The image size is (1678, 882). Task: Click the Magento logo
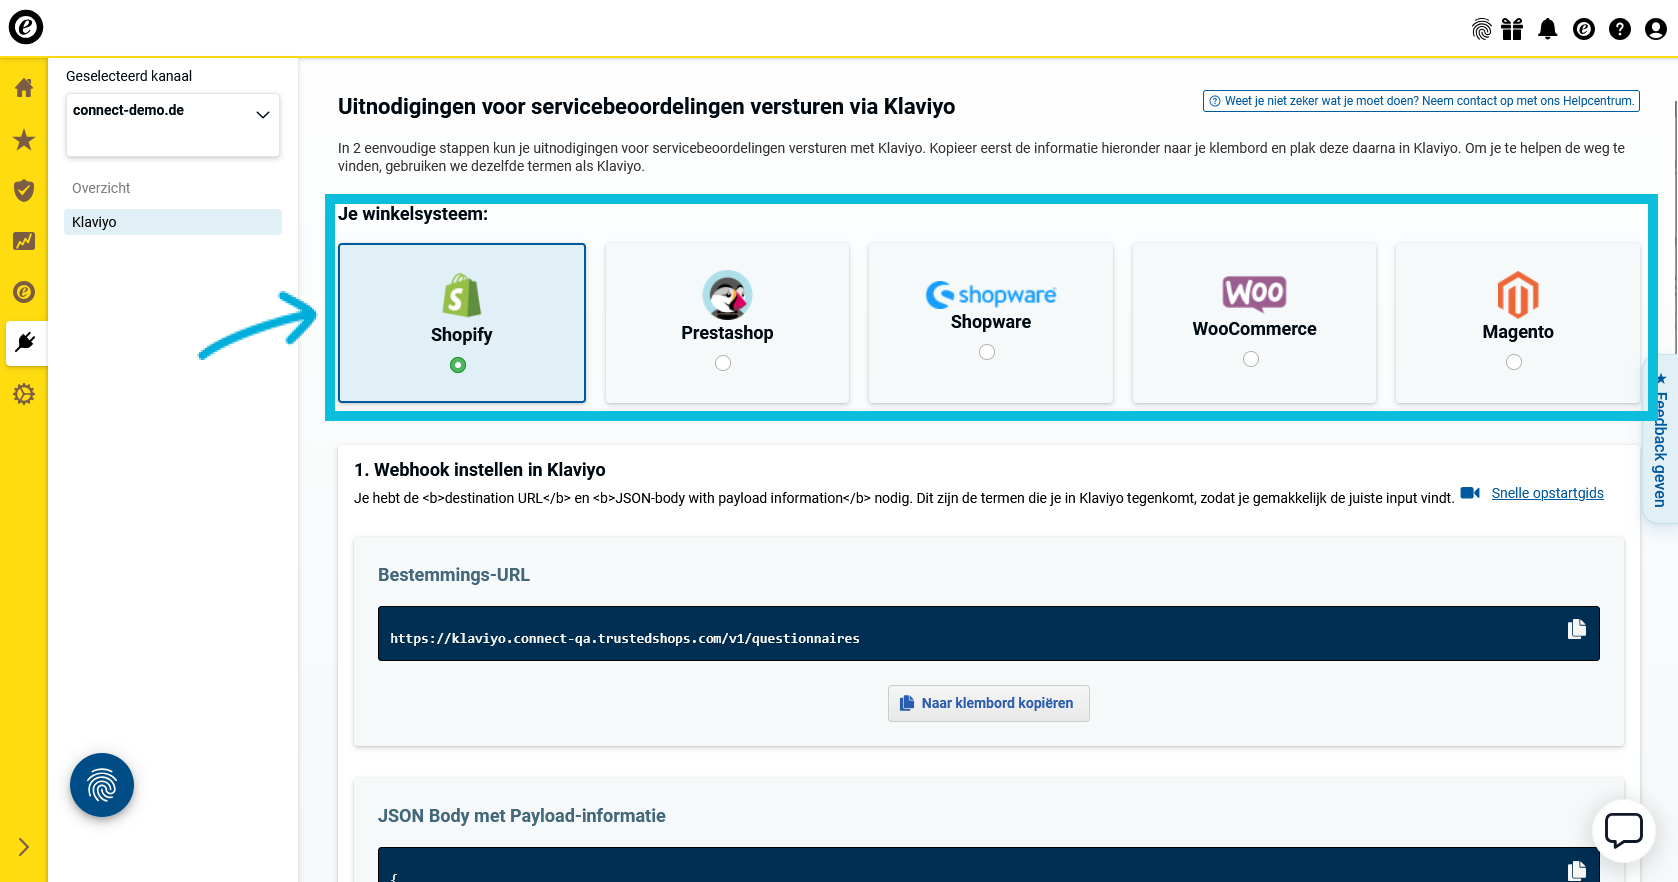[1518, 295]
